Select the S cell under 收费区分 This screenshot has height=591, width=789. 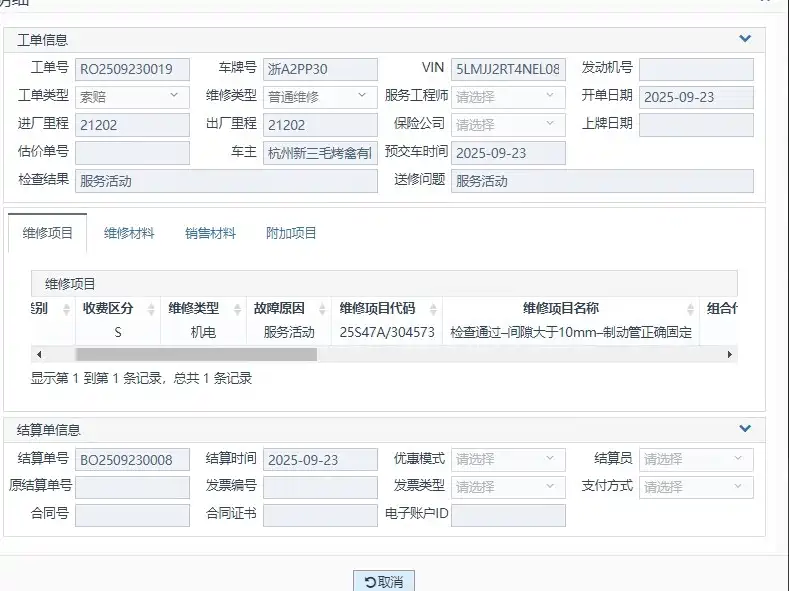point(118,332)
